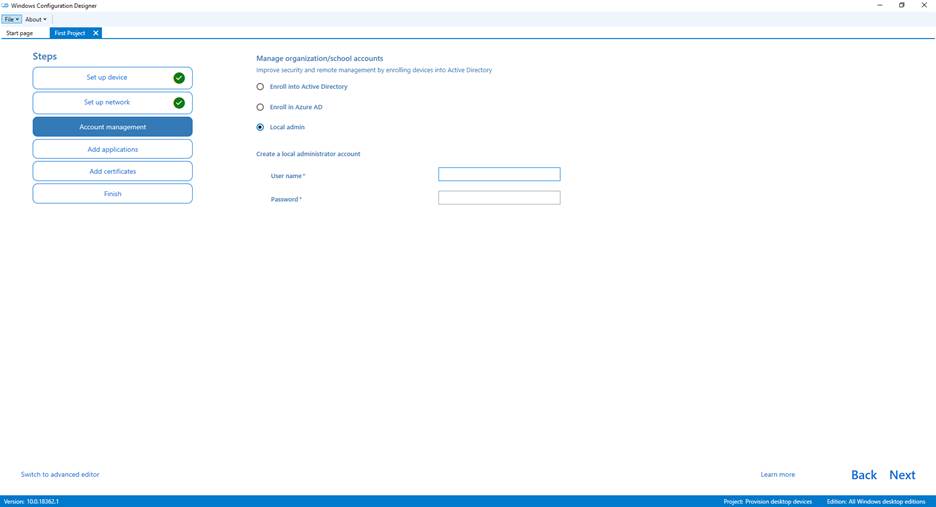Click Project: Provision desktop devices status text

[768, 502]
